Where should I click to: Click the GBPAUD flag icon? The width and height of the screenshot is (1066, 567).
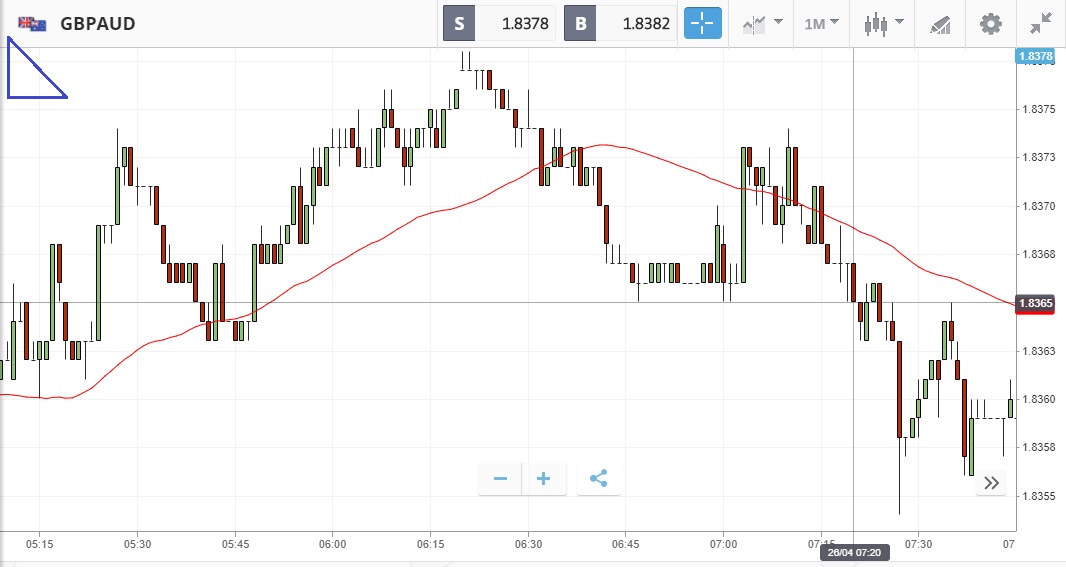[x=32, y=23]
